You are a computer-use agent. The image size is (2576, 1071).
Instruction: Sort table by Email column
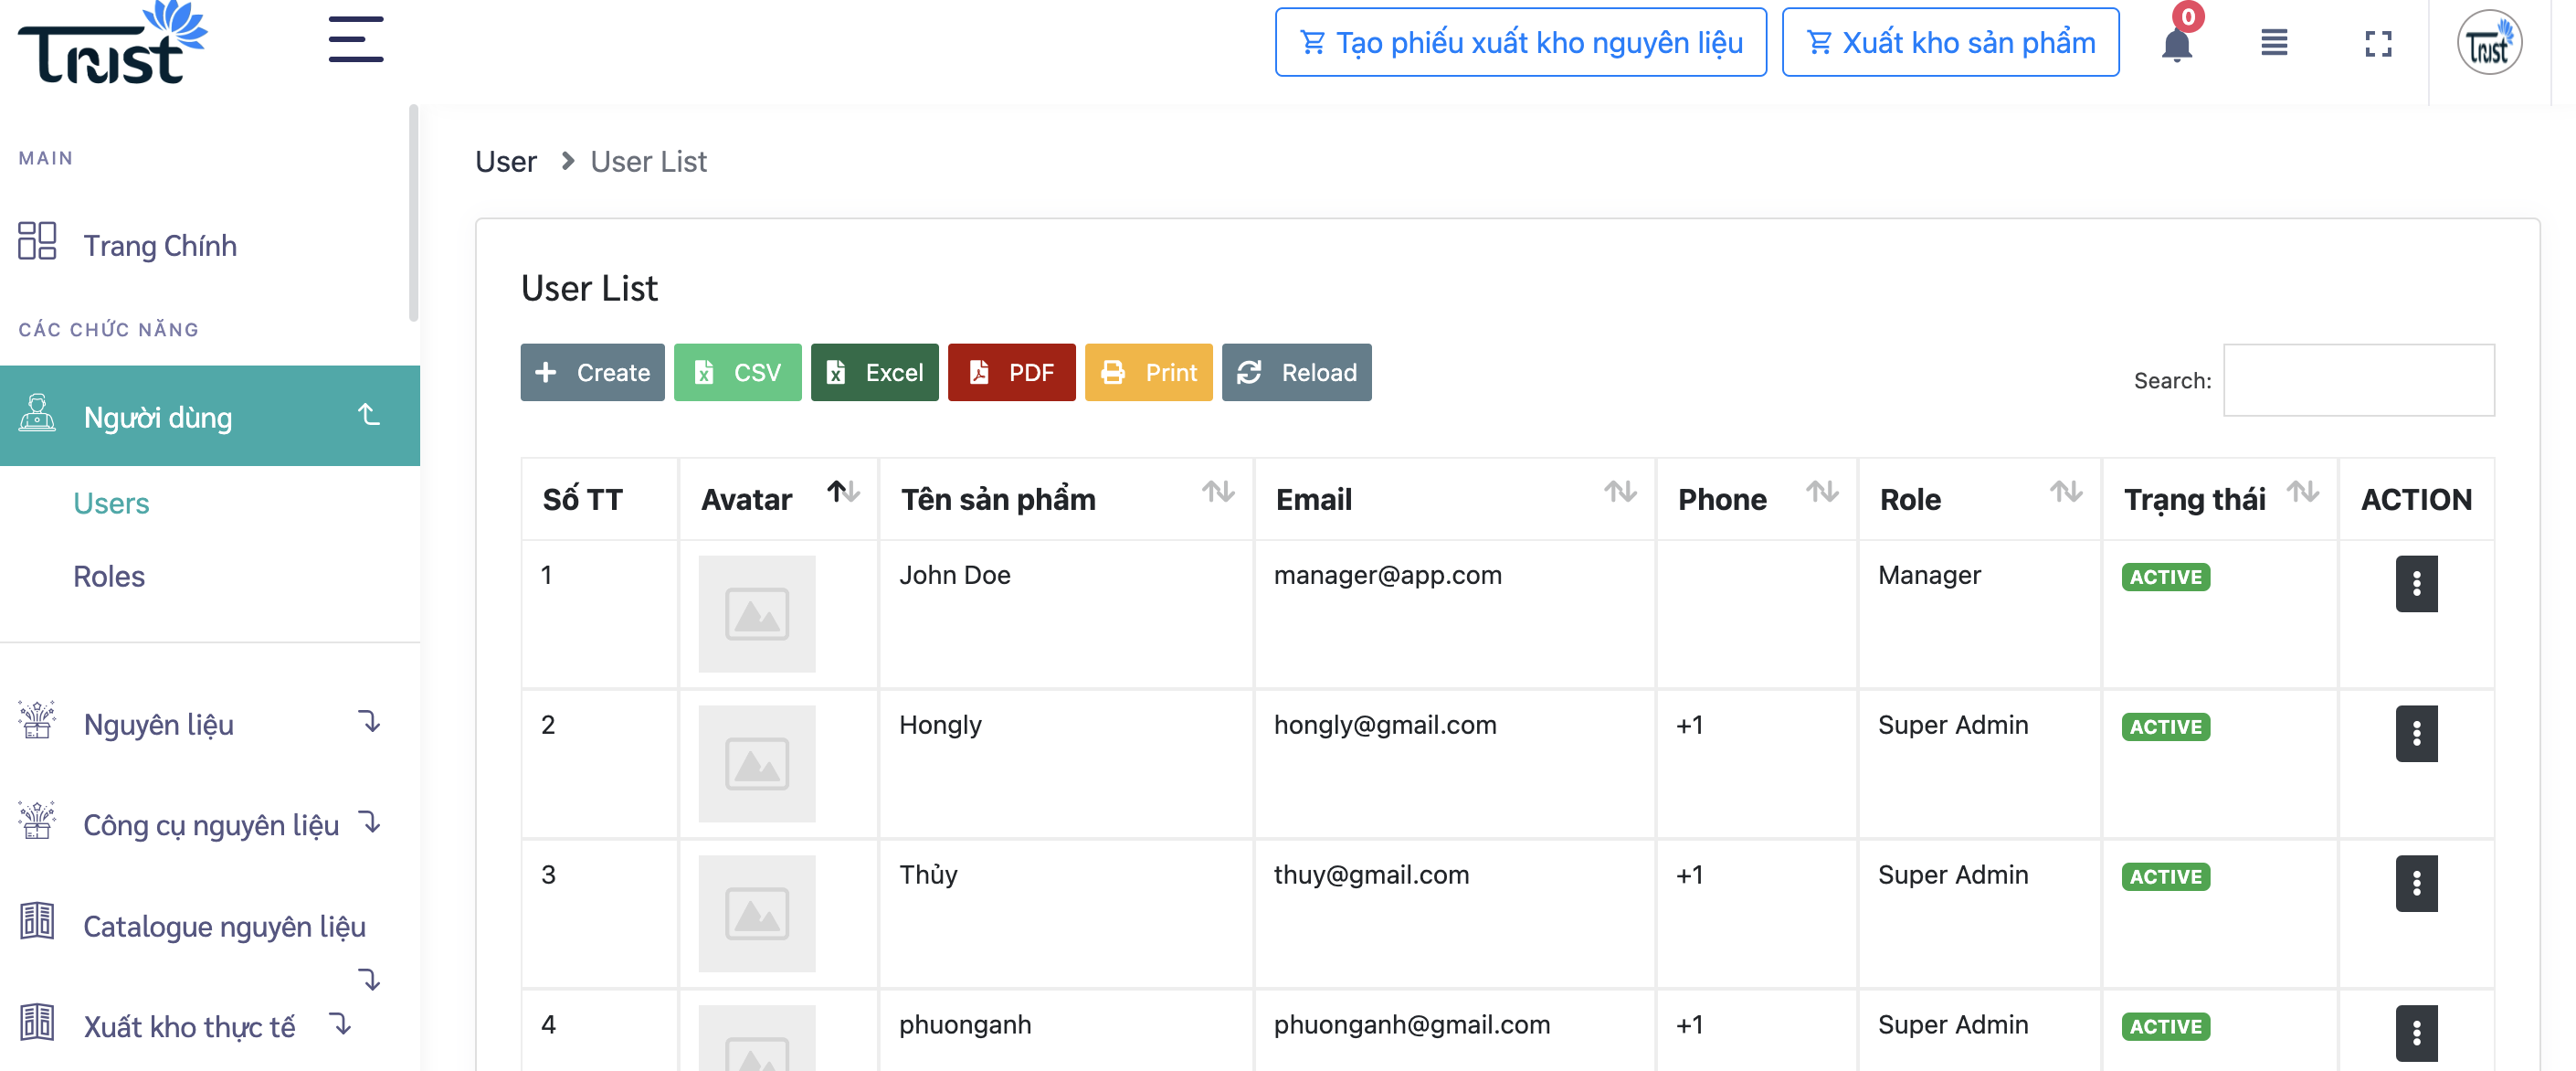pyautogui.click(x=1620, y=491)
